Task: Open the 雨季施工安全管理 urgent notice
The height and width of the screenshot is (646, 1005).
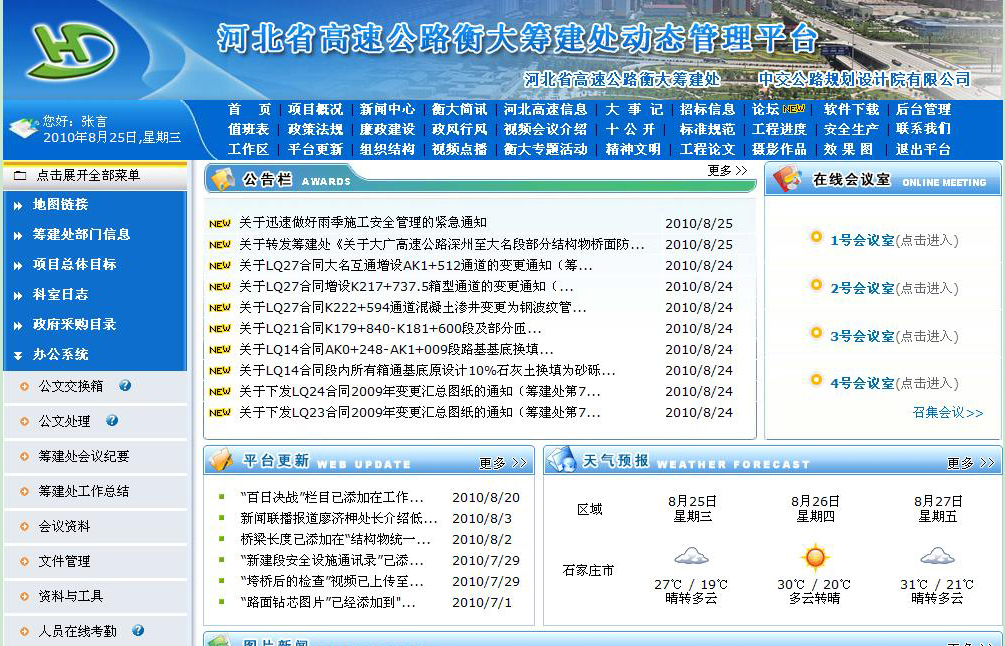Action: click(x=362, y=223)
